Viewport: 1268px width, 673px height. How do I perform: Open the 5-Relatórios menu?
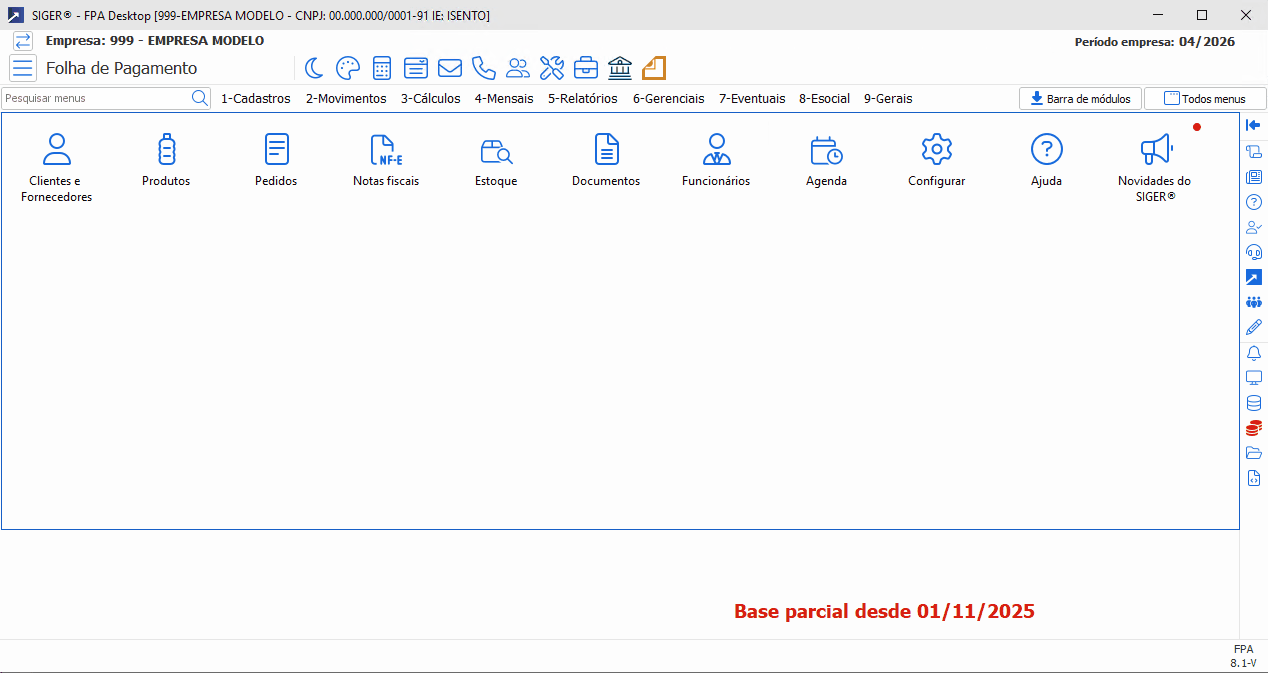click(583, 99)
